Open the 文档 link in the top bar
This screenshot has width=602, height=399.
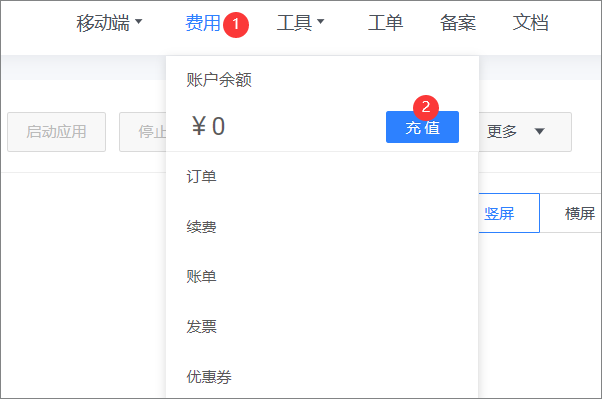pos(530,23)
